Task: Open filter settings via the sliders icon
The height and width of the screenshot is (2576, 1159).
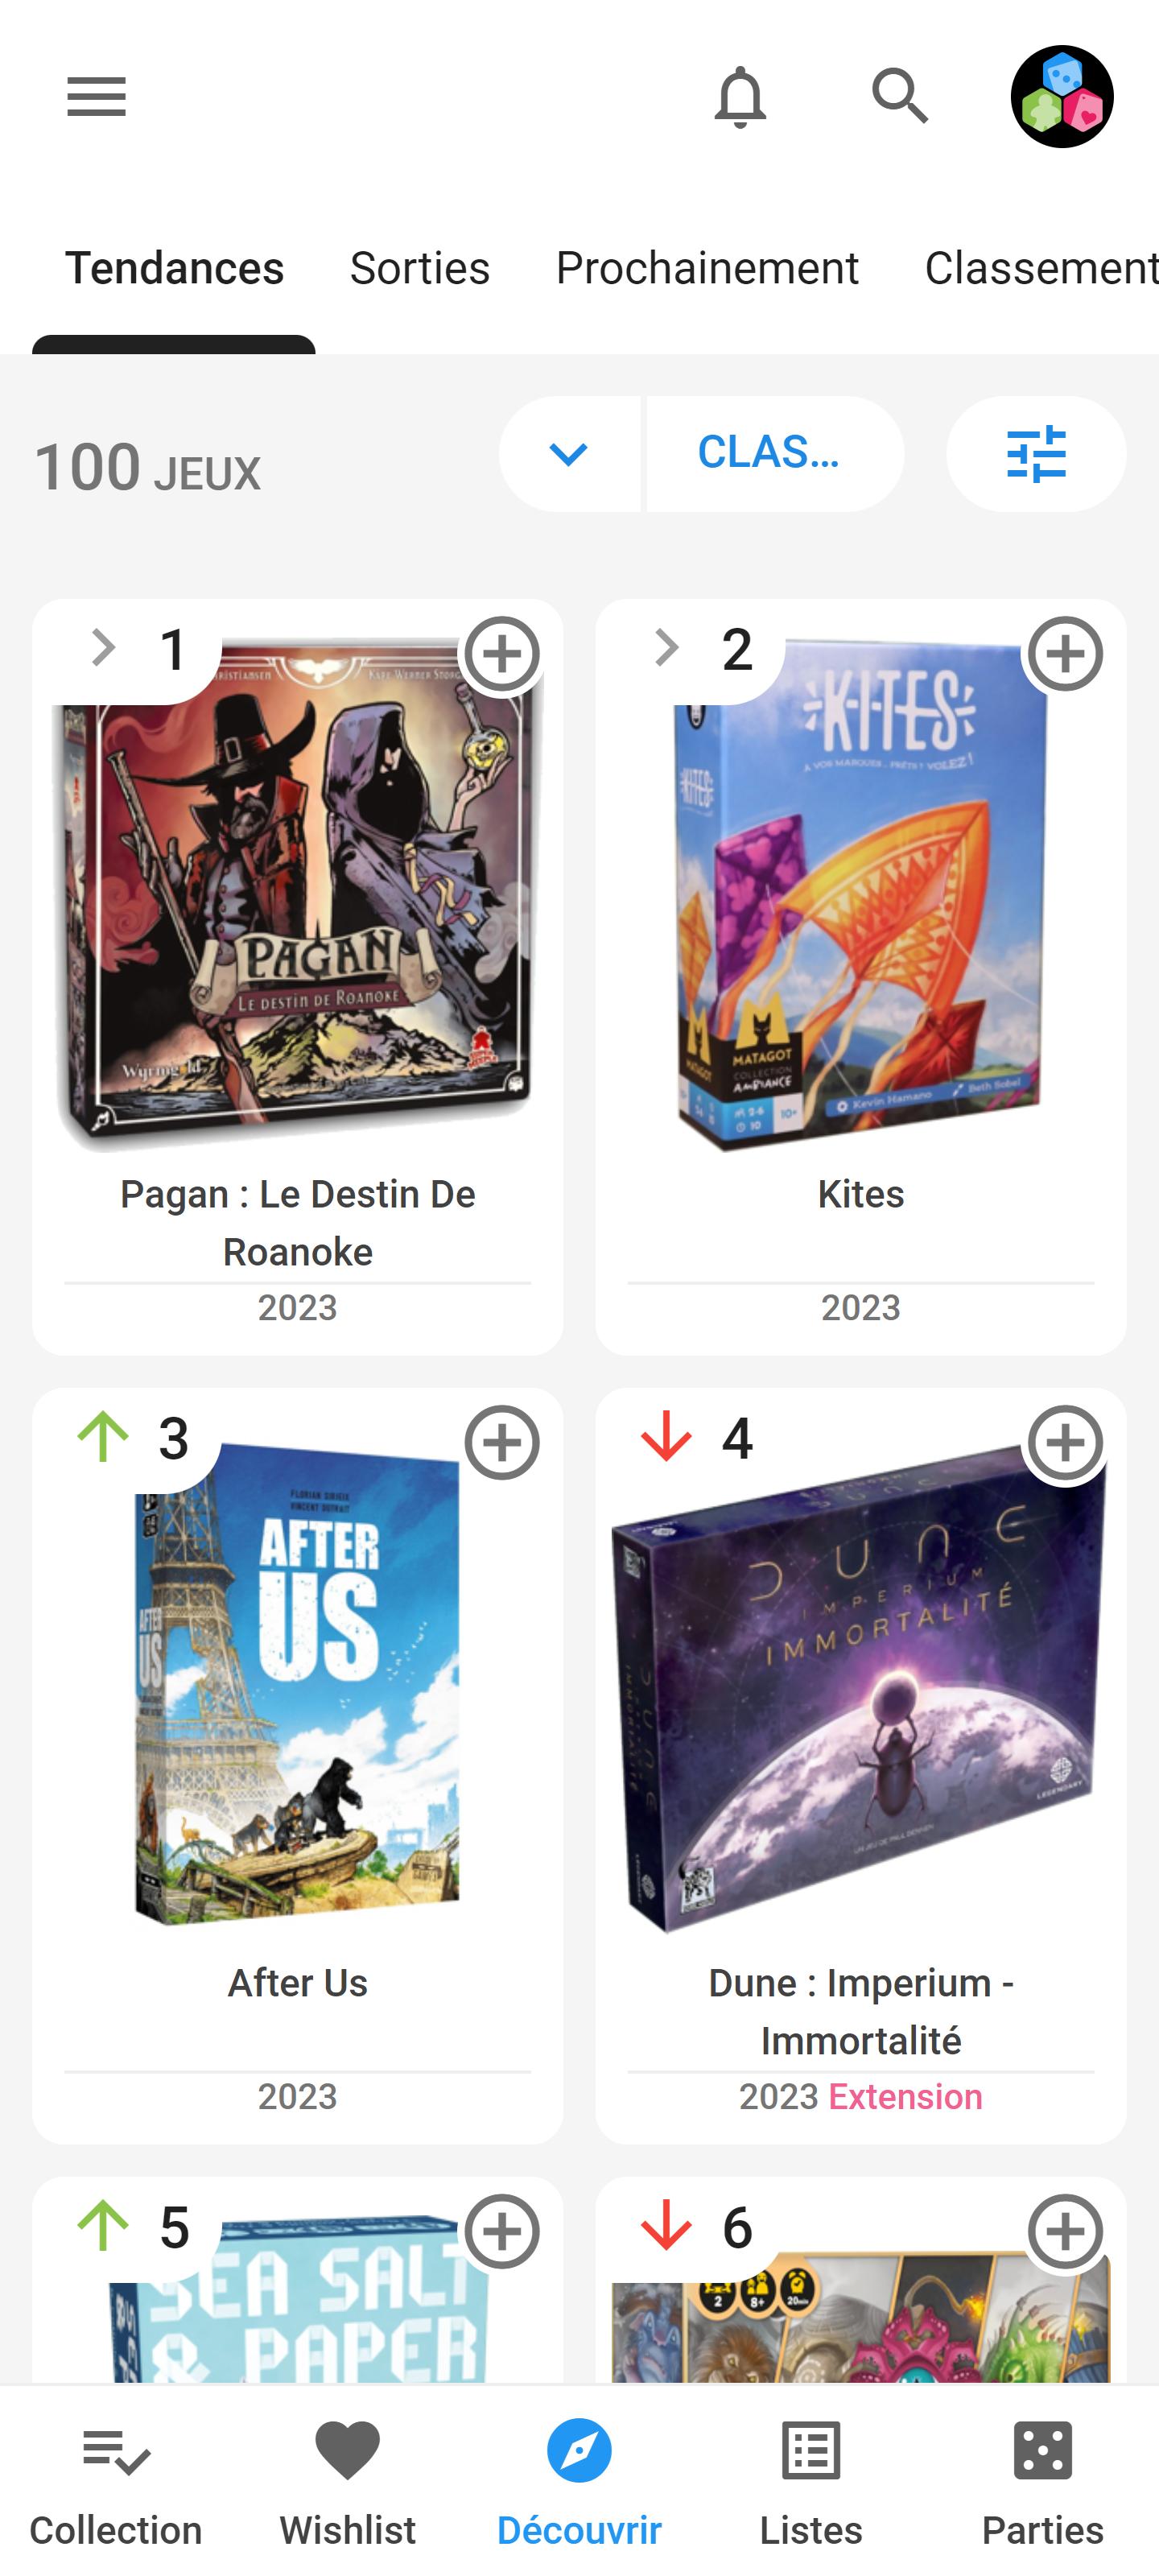Action: (x=1036, y=454)
